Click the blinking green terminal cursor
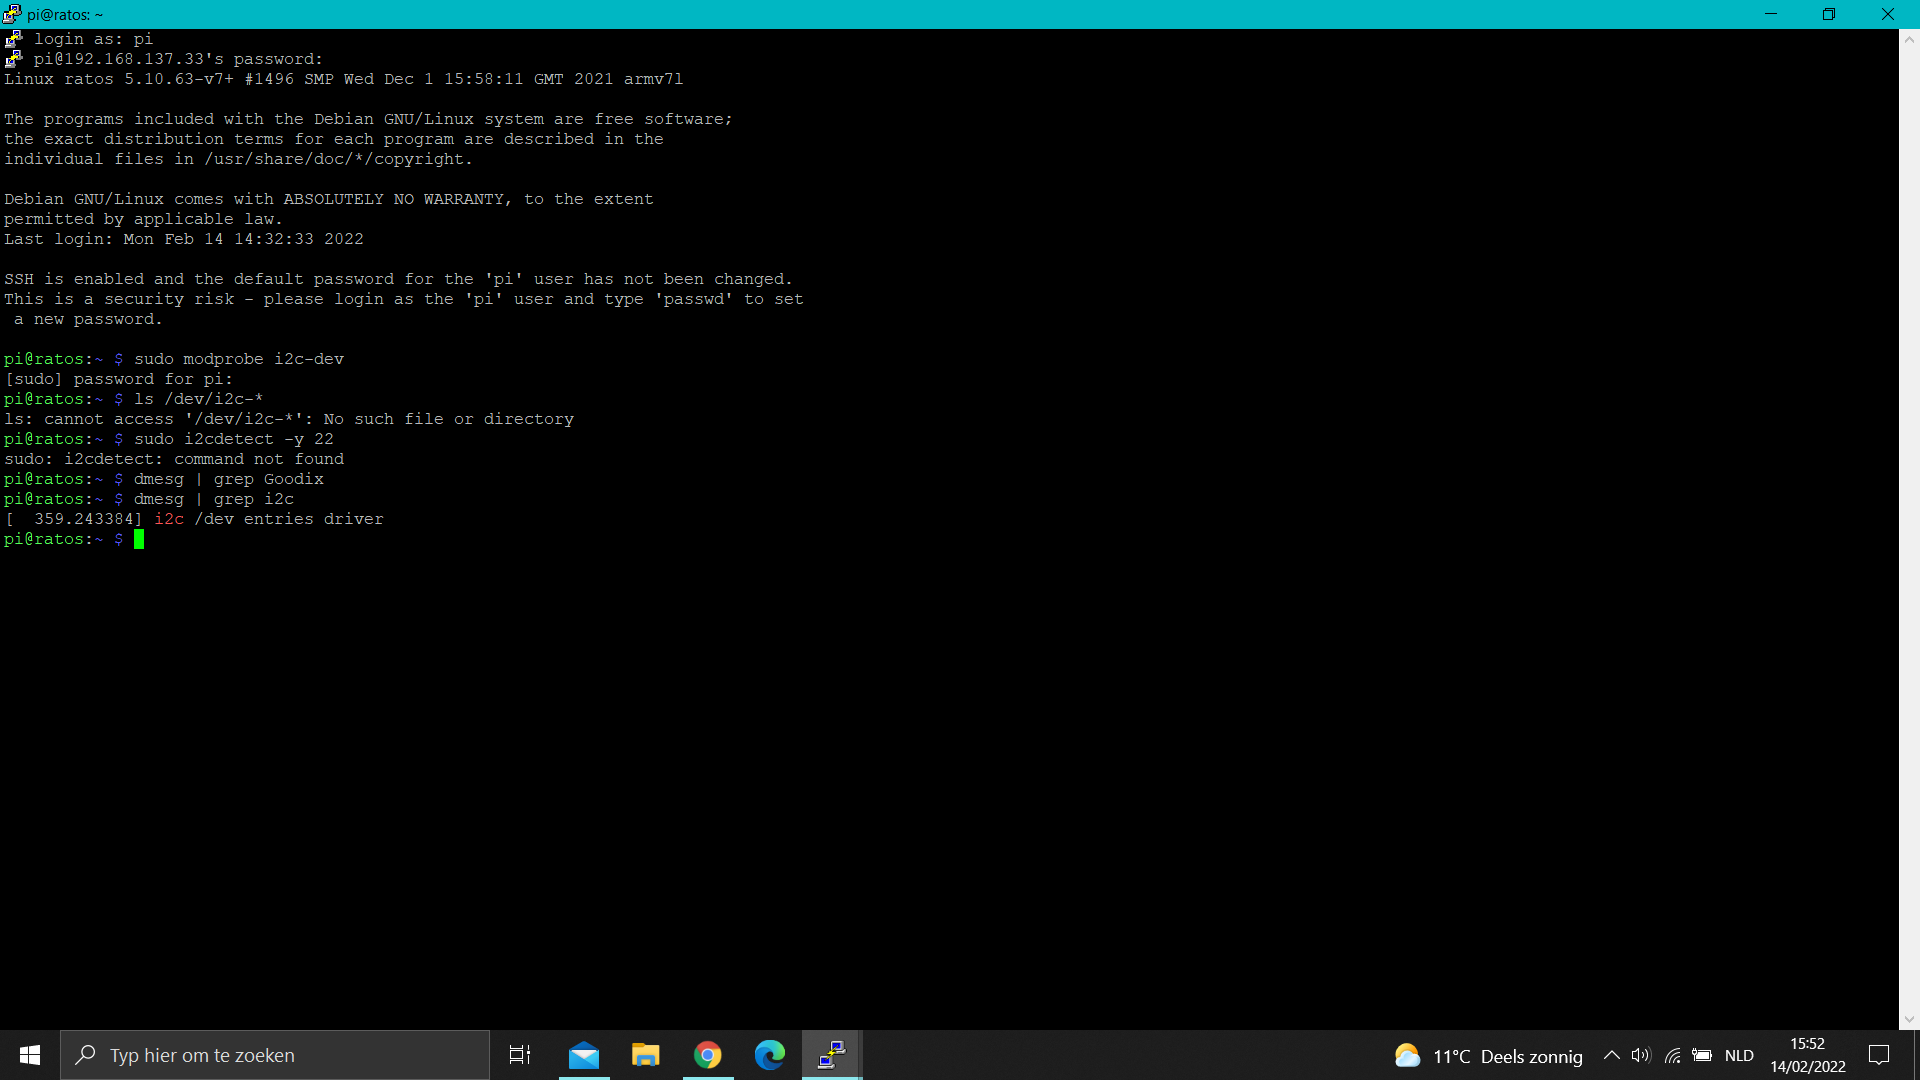This screenshot has width=1920, height=1080. (139, 540)
